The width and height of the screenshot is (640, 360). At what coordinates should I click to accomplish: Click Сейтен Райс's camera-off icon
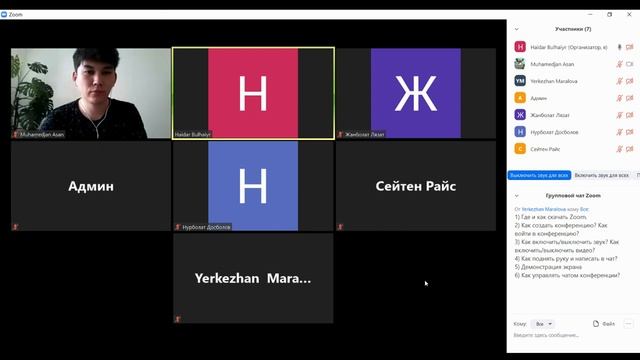(x=630, y=149)
